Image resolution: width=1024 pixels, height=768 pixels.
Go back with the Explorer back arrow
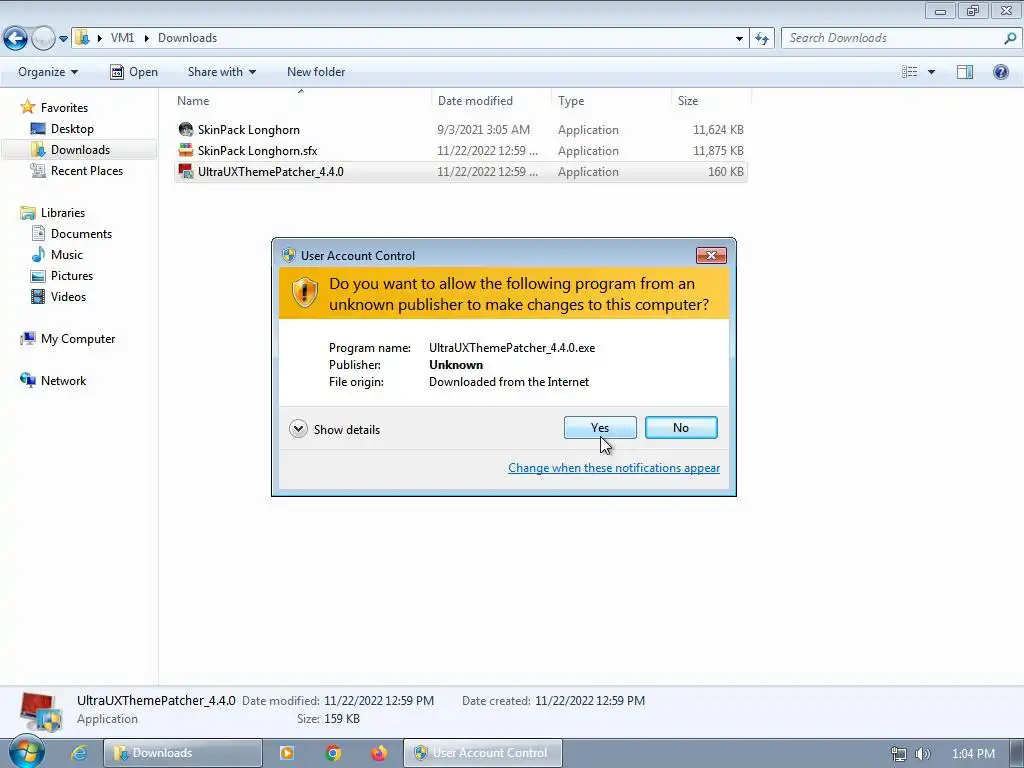coord(16,39)
